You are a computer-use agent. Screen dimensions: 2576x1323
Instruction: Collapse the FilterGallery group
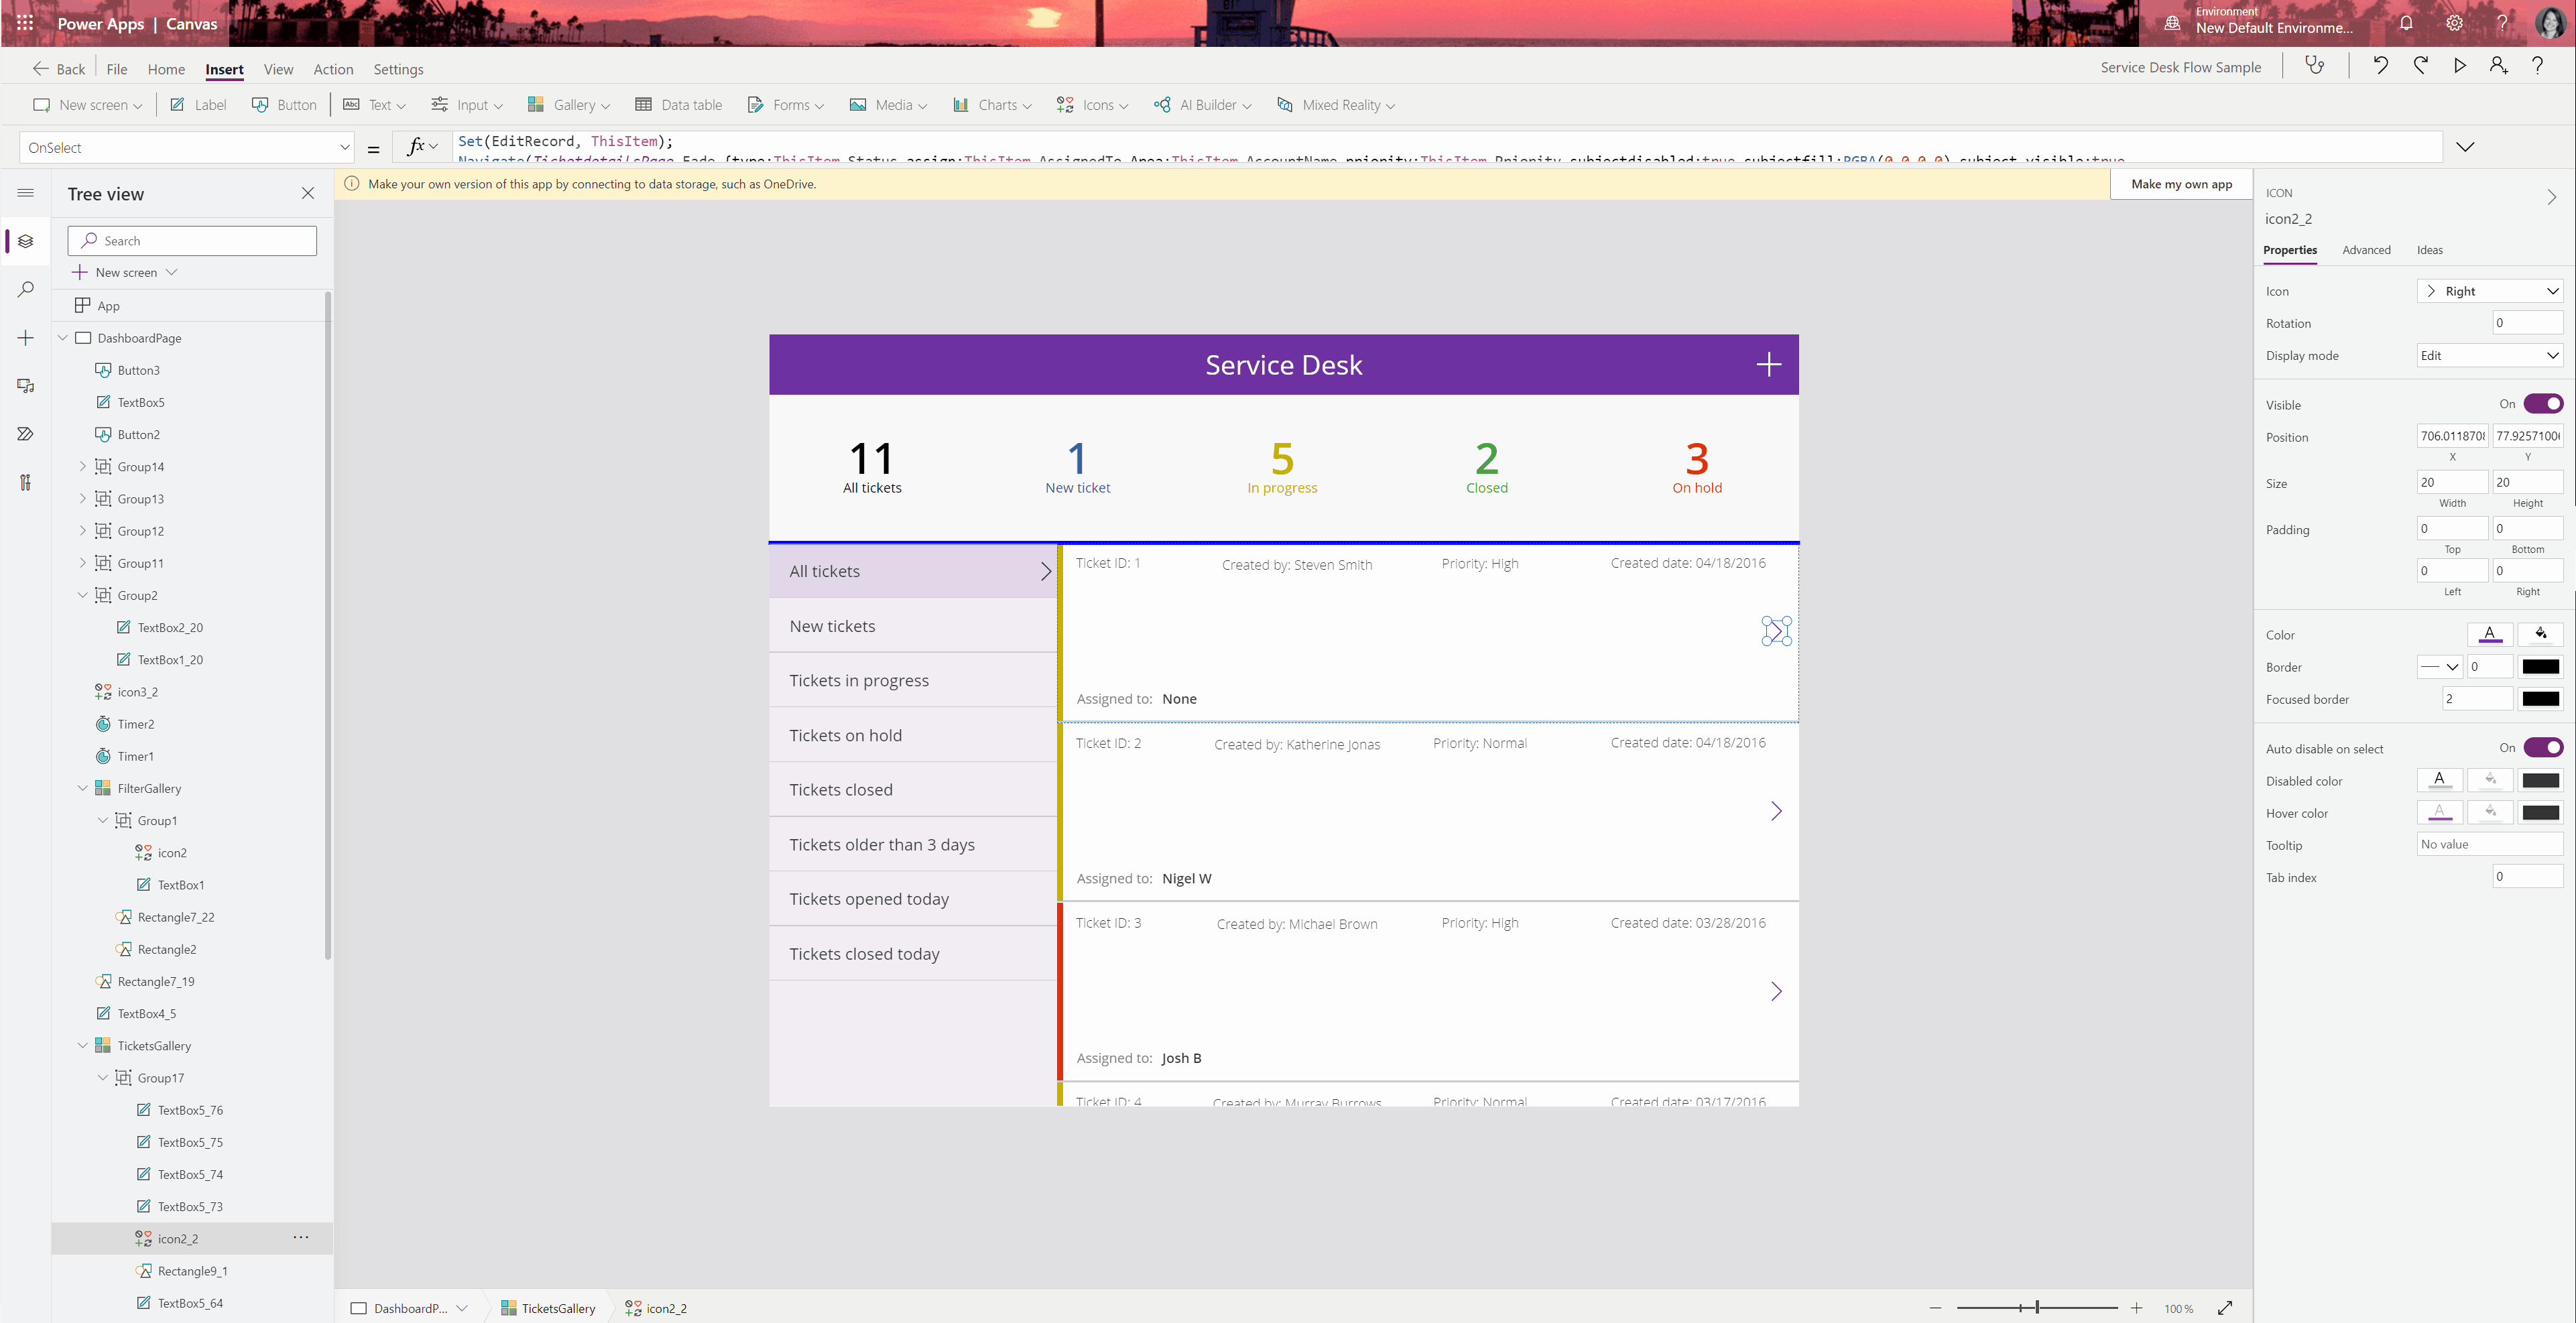[x=83, y=788]
